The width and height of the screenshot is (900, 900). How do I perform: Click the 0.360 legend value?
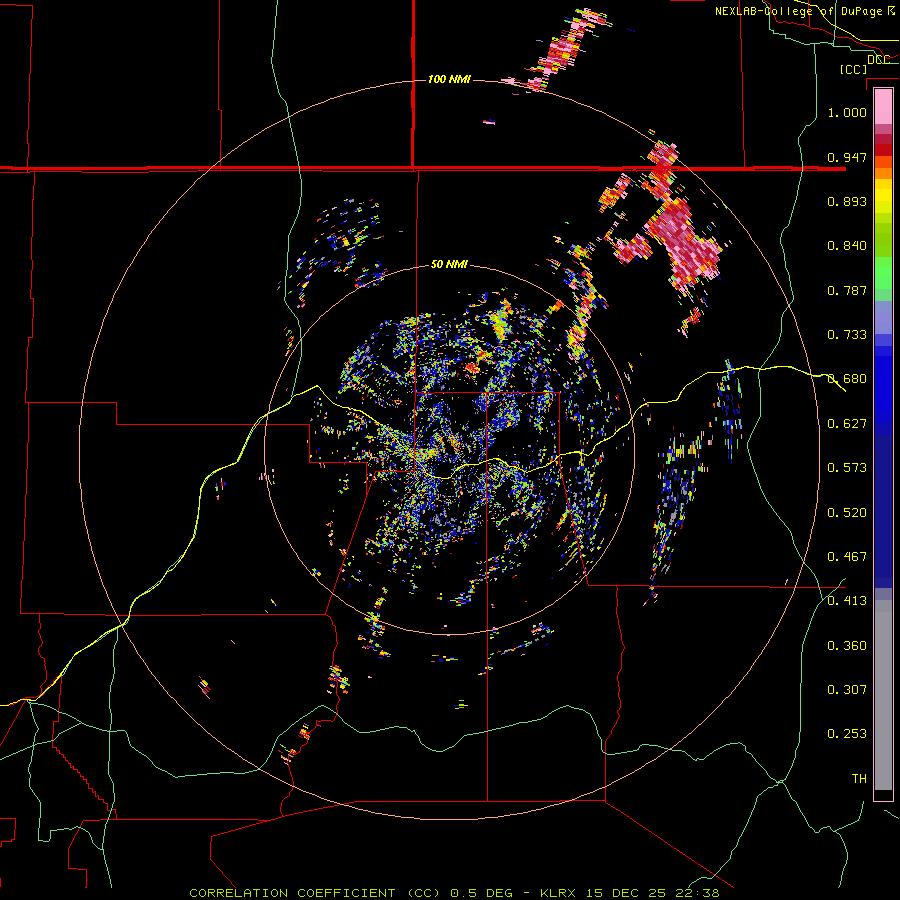pyautogui.click(x=847, y=646)
